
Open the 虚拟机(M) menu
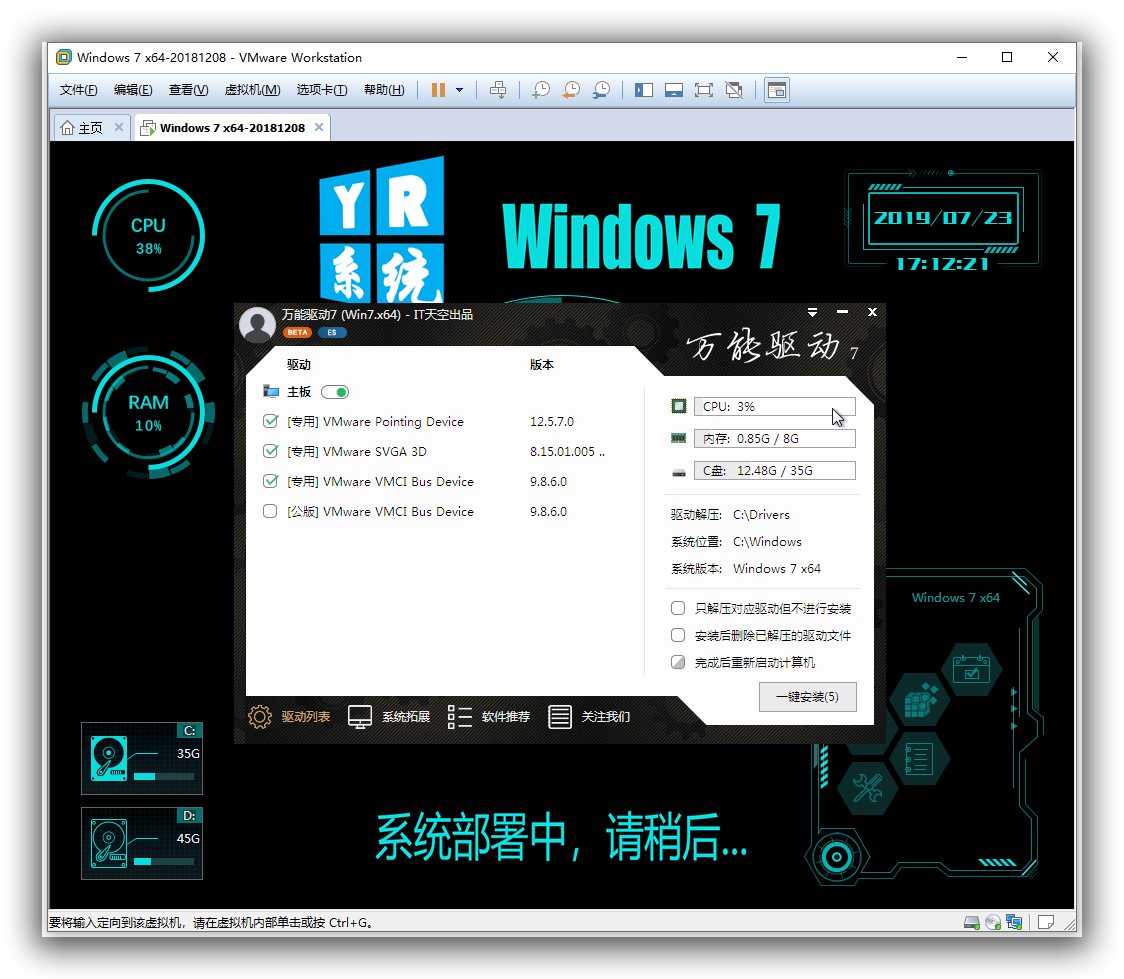(252, 90)
